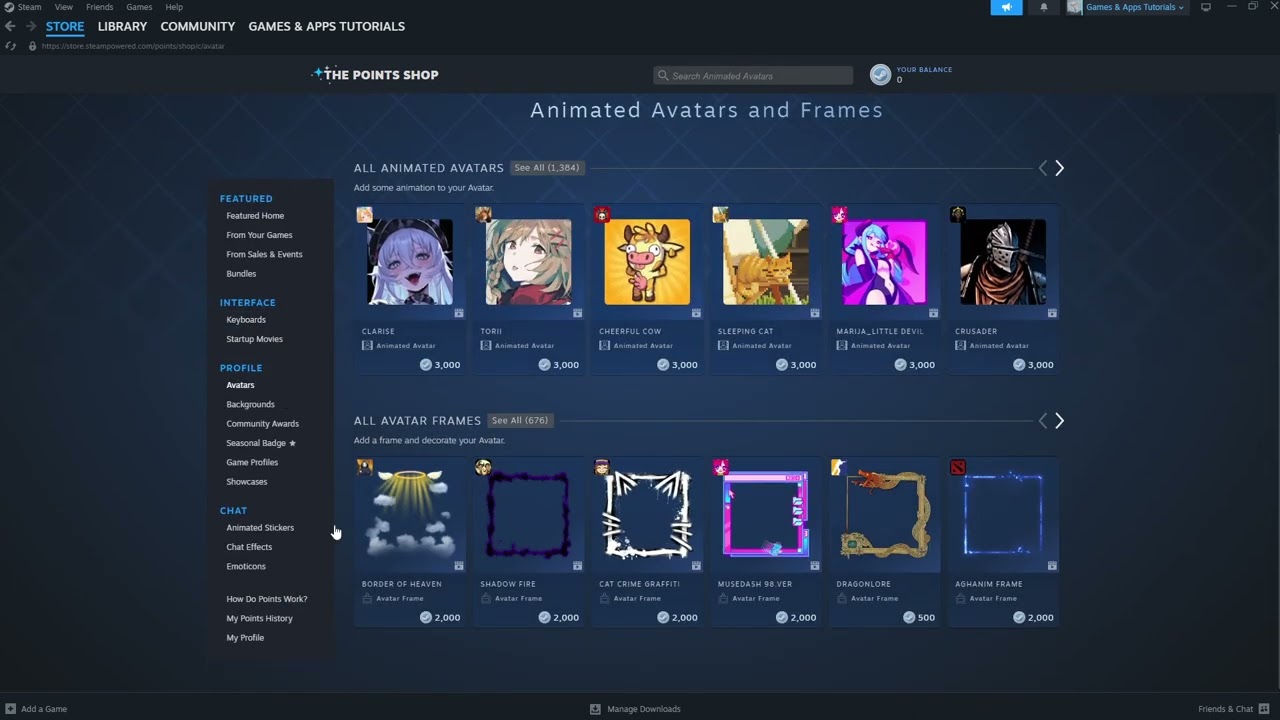This screenshot has width=1280, height=720.
Task: Open the Games menu
Action: pyautogui.click(x=139, y=7)
